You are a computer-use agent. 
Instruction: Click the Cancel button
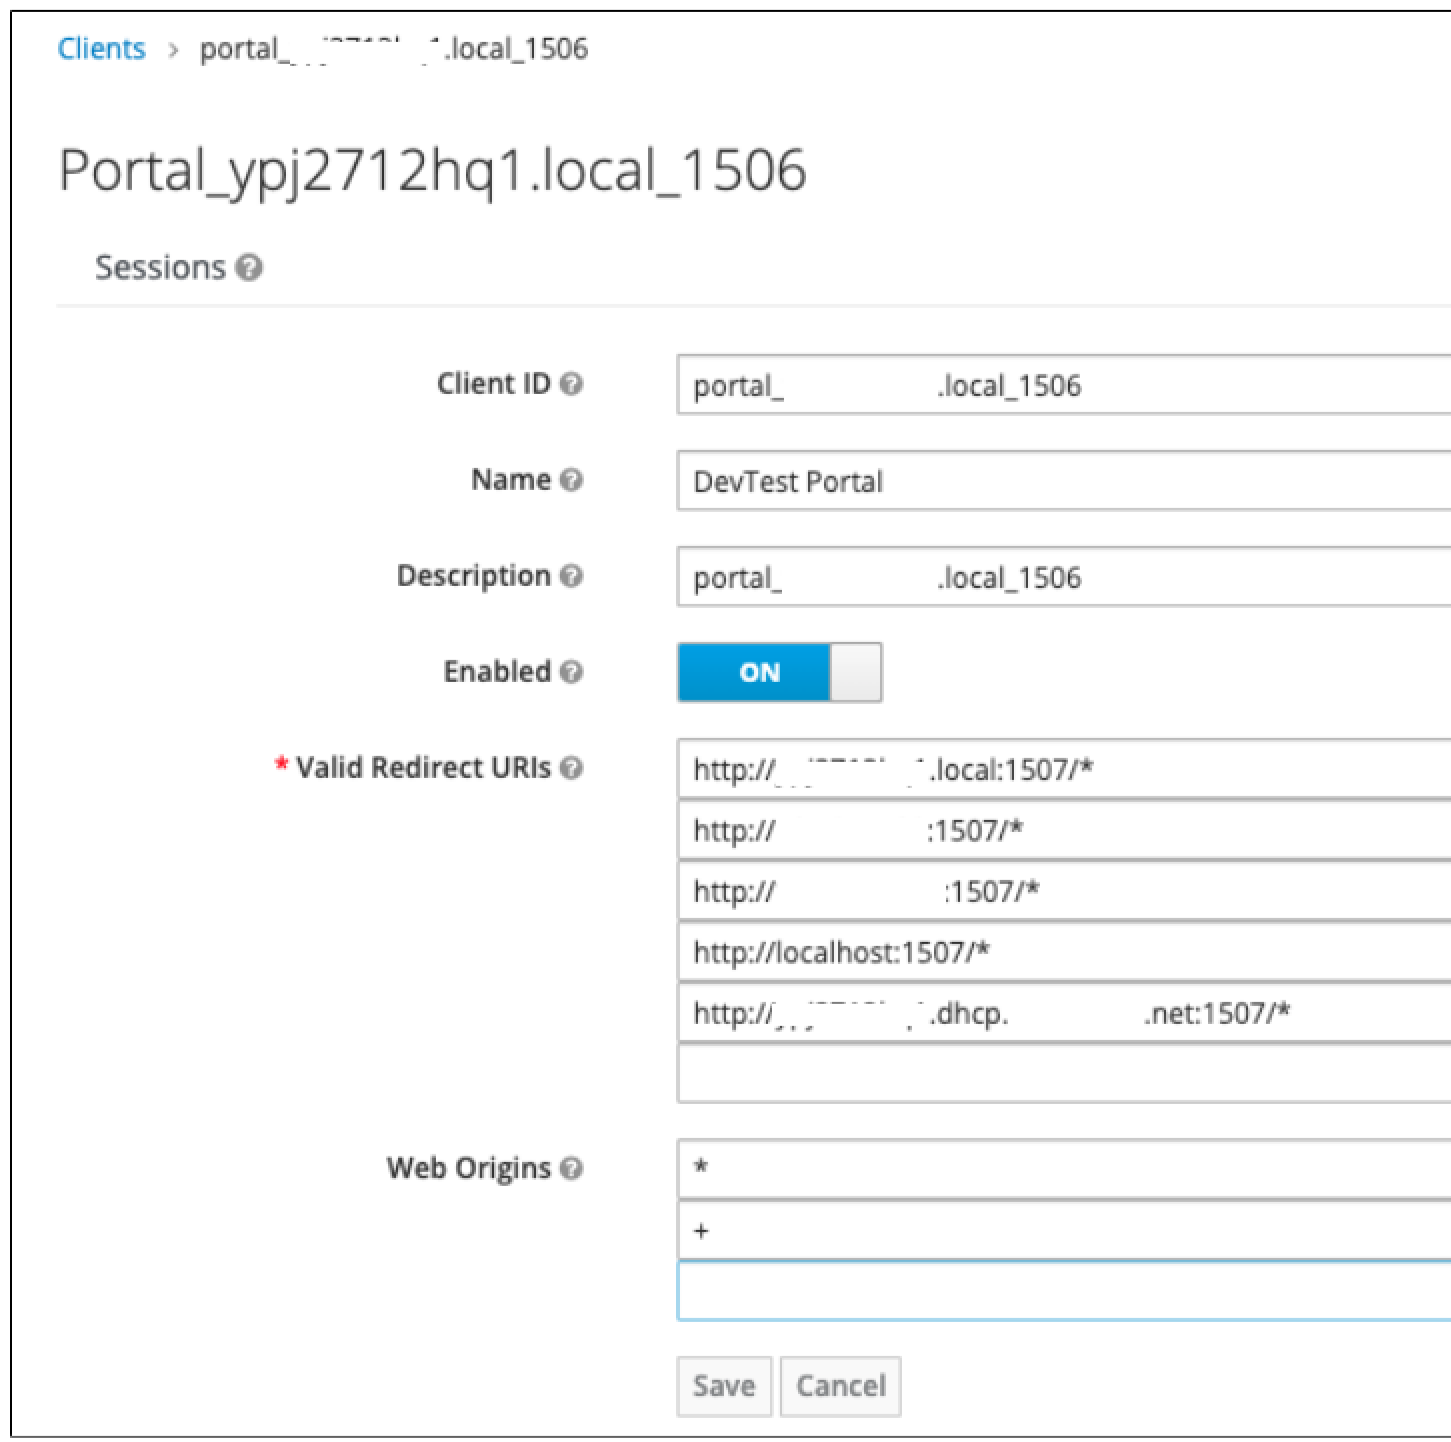coord(840,1386)
